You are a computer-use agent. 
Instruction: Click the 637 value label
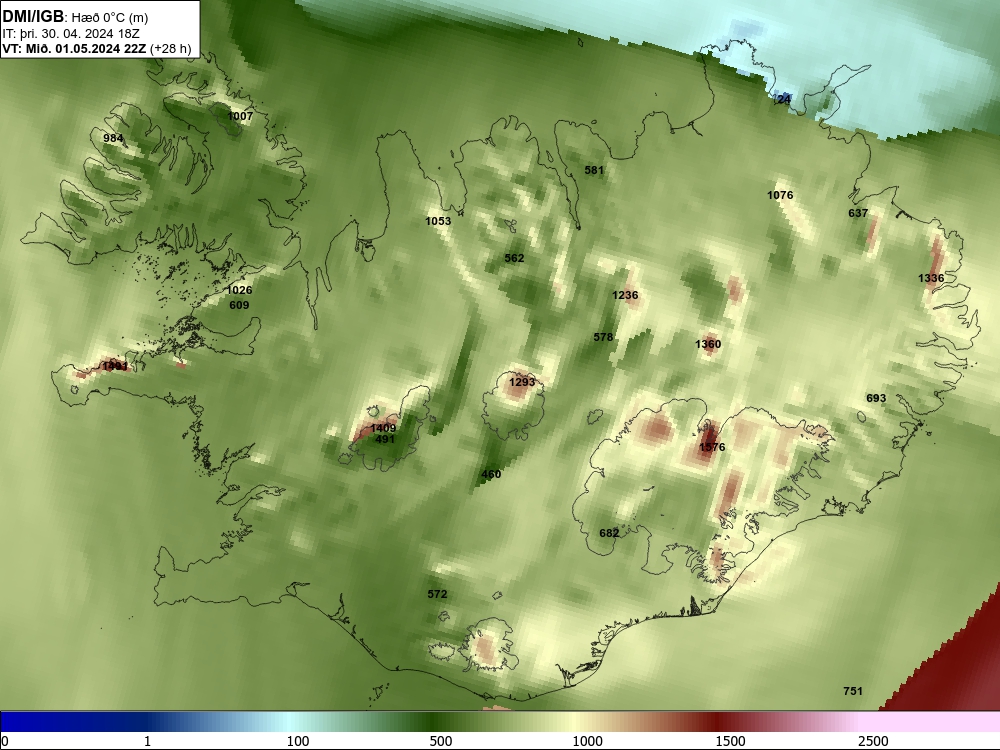coord(858,213)
